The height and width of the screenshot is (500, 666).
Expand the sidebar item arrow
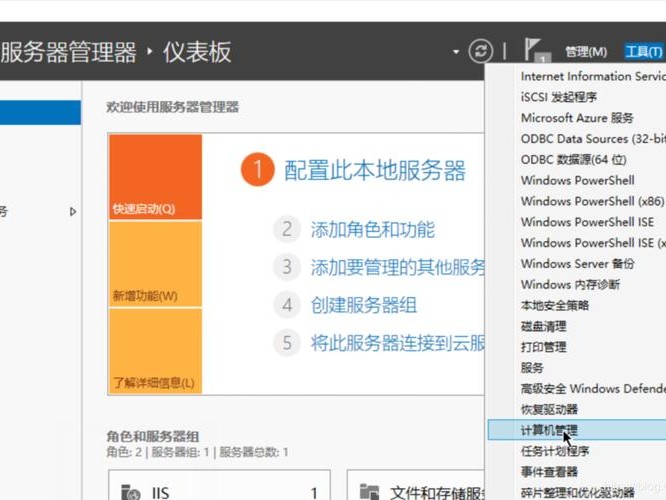coord(73,212)
